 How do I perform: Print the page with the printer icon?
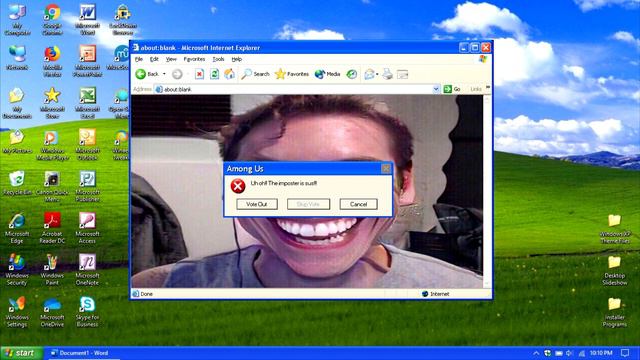coord(387,74)
